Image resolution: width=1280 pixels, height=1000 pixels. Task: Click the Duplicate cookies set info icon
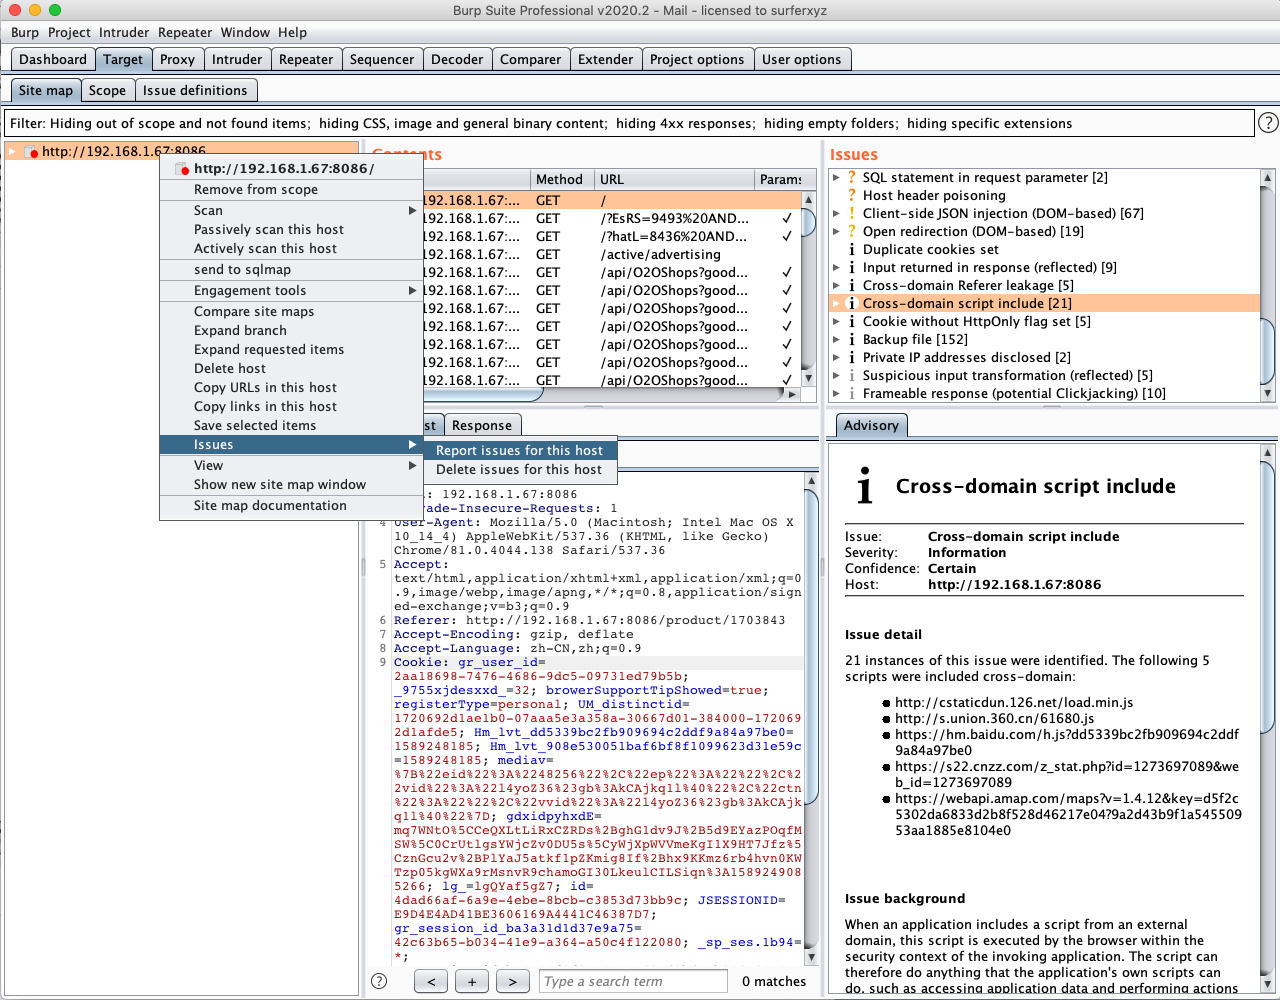(x=852, y=249)
